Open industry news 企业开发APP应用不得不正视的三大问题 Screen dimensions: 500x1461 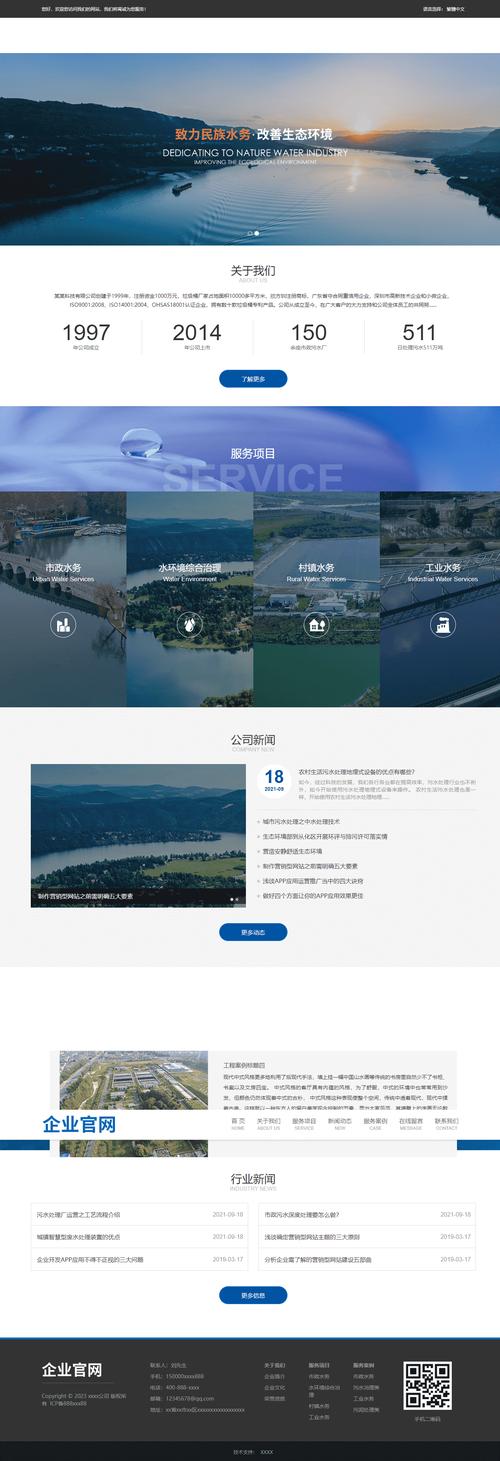click(x=90, y=1260)
